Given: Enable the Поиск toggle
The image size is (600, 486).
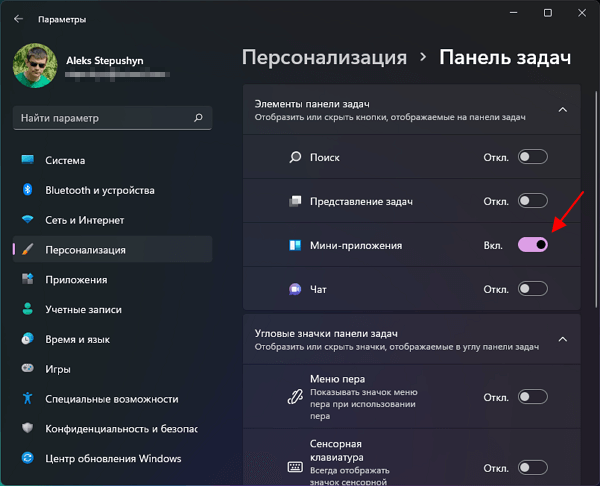Looking at the screenshot, I should (533, 157).
